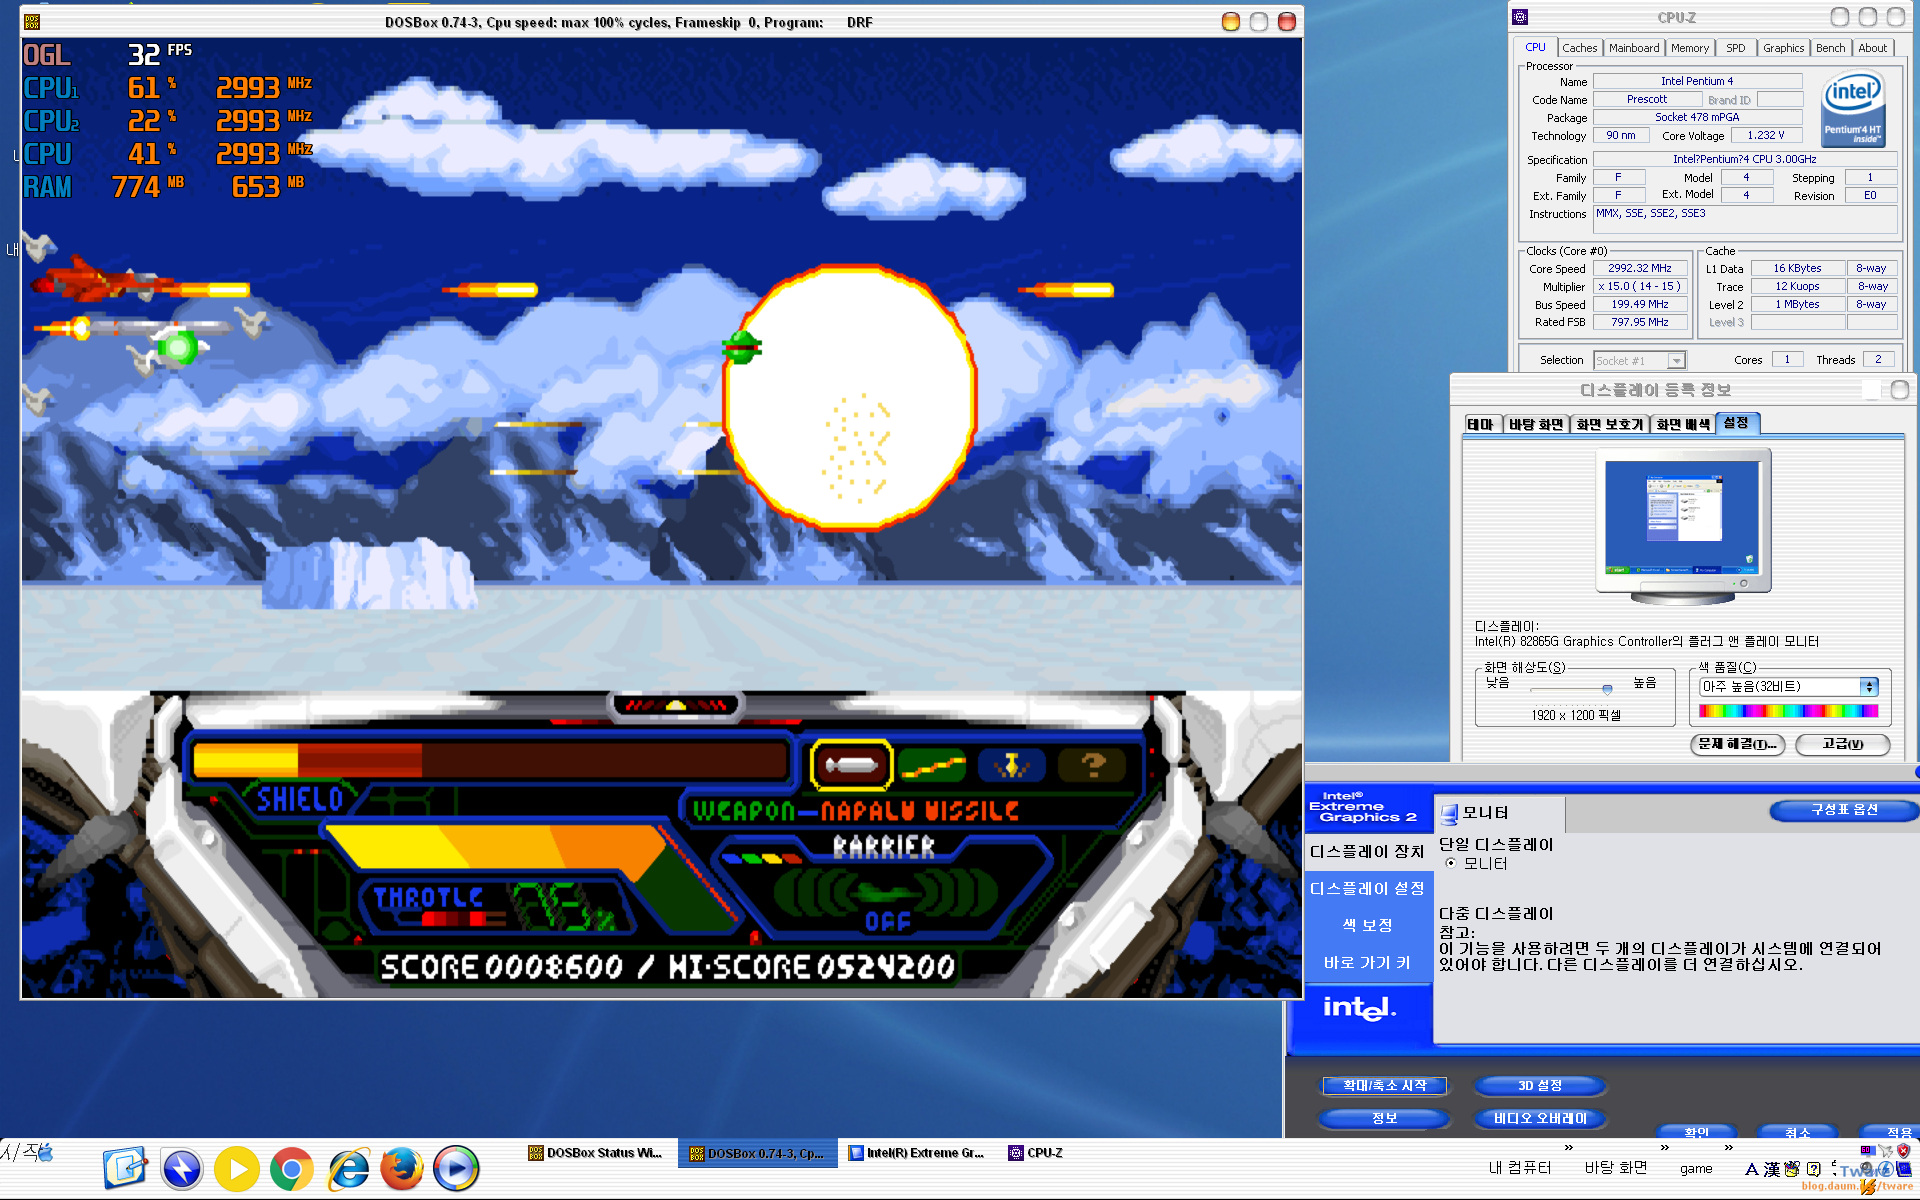
Task: Launch Windows Media Player icon
Action: point(456,1169)
